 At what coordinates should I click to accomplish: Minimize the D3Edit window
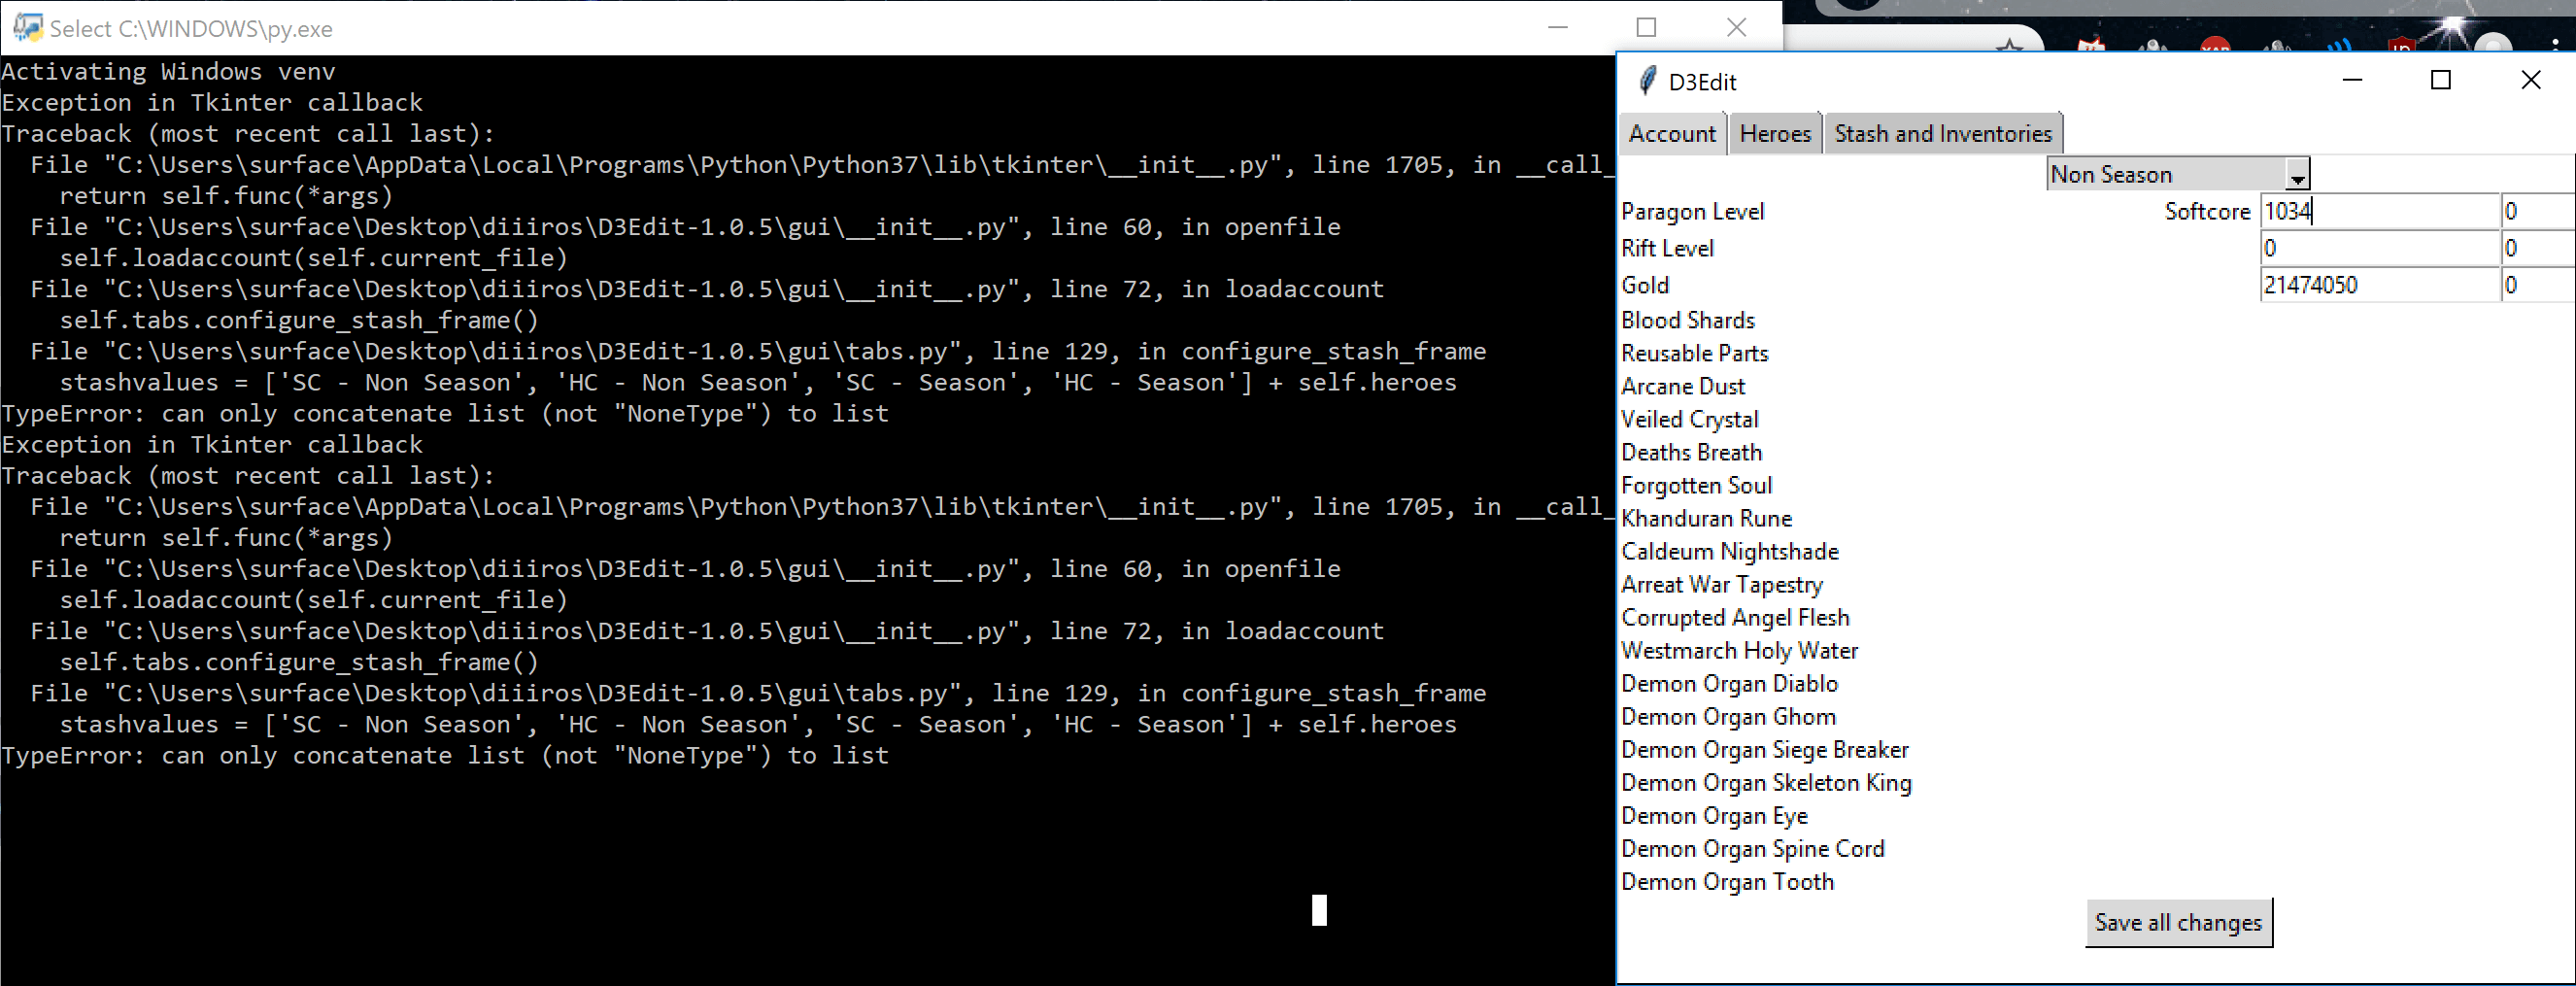(2352, 80)
